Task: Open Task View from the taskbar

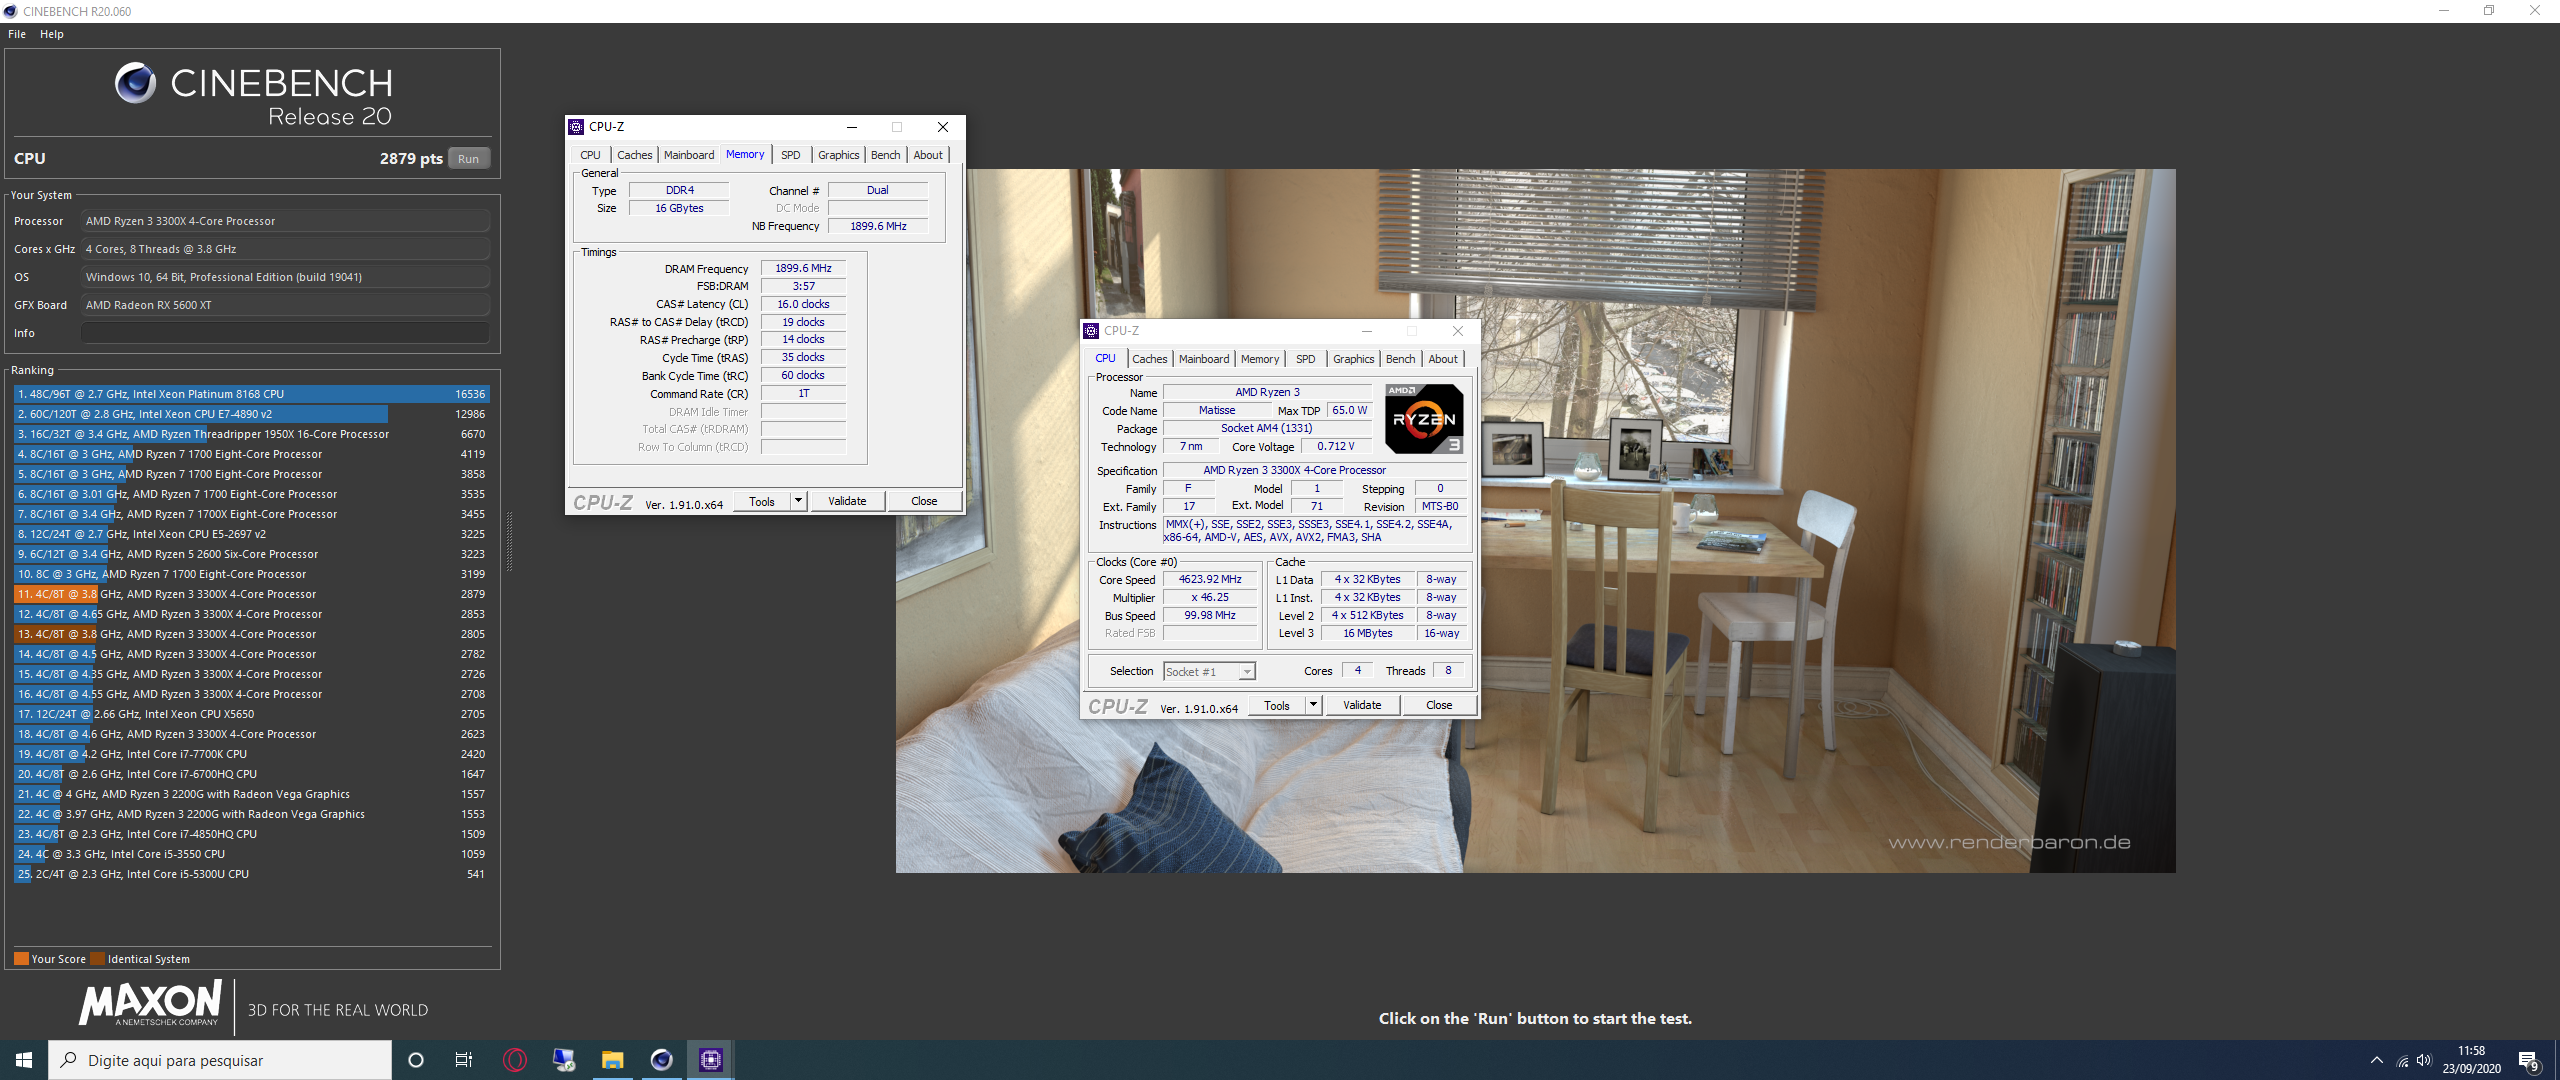Action: pos(464,1060)
